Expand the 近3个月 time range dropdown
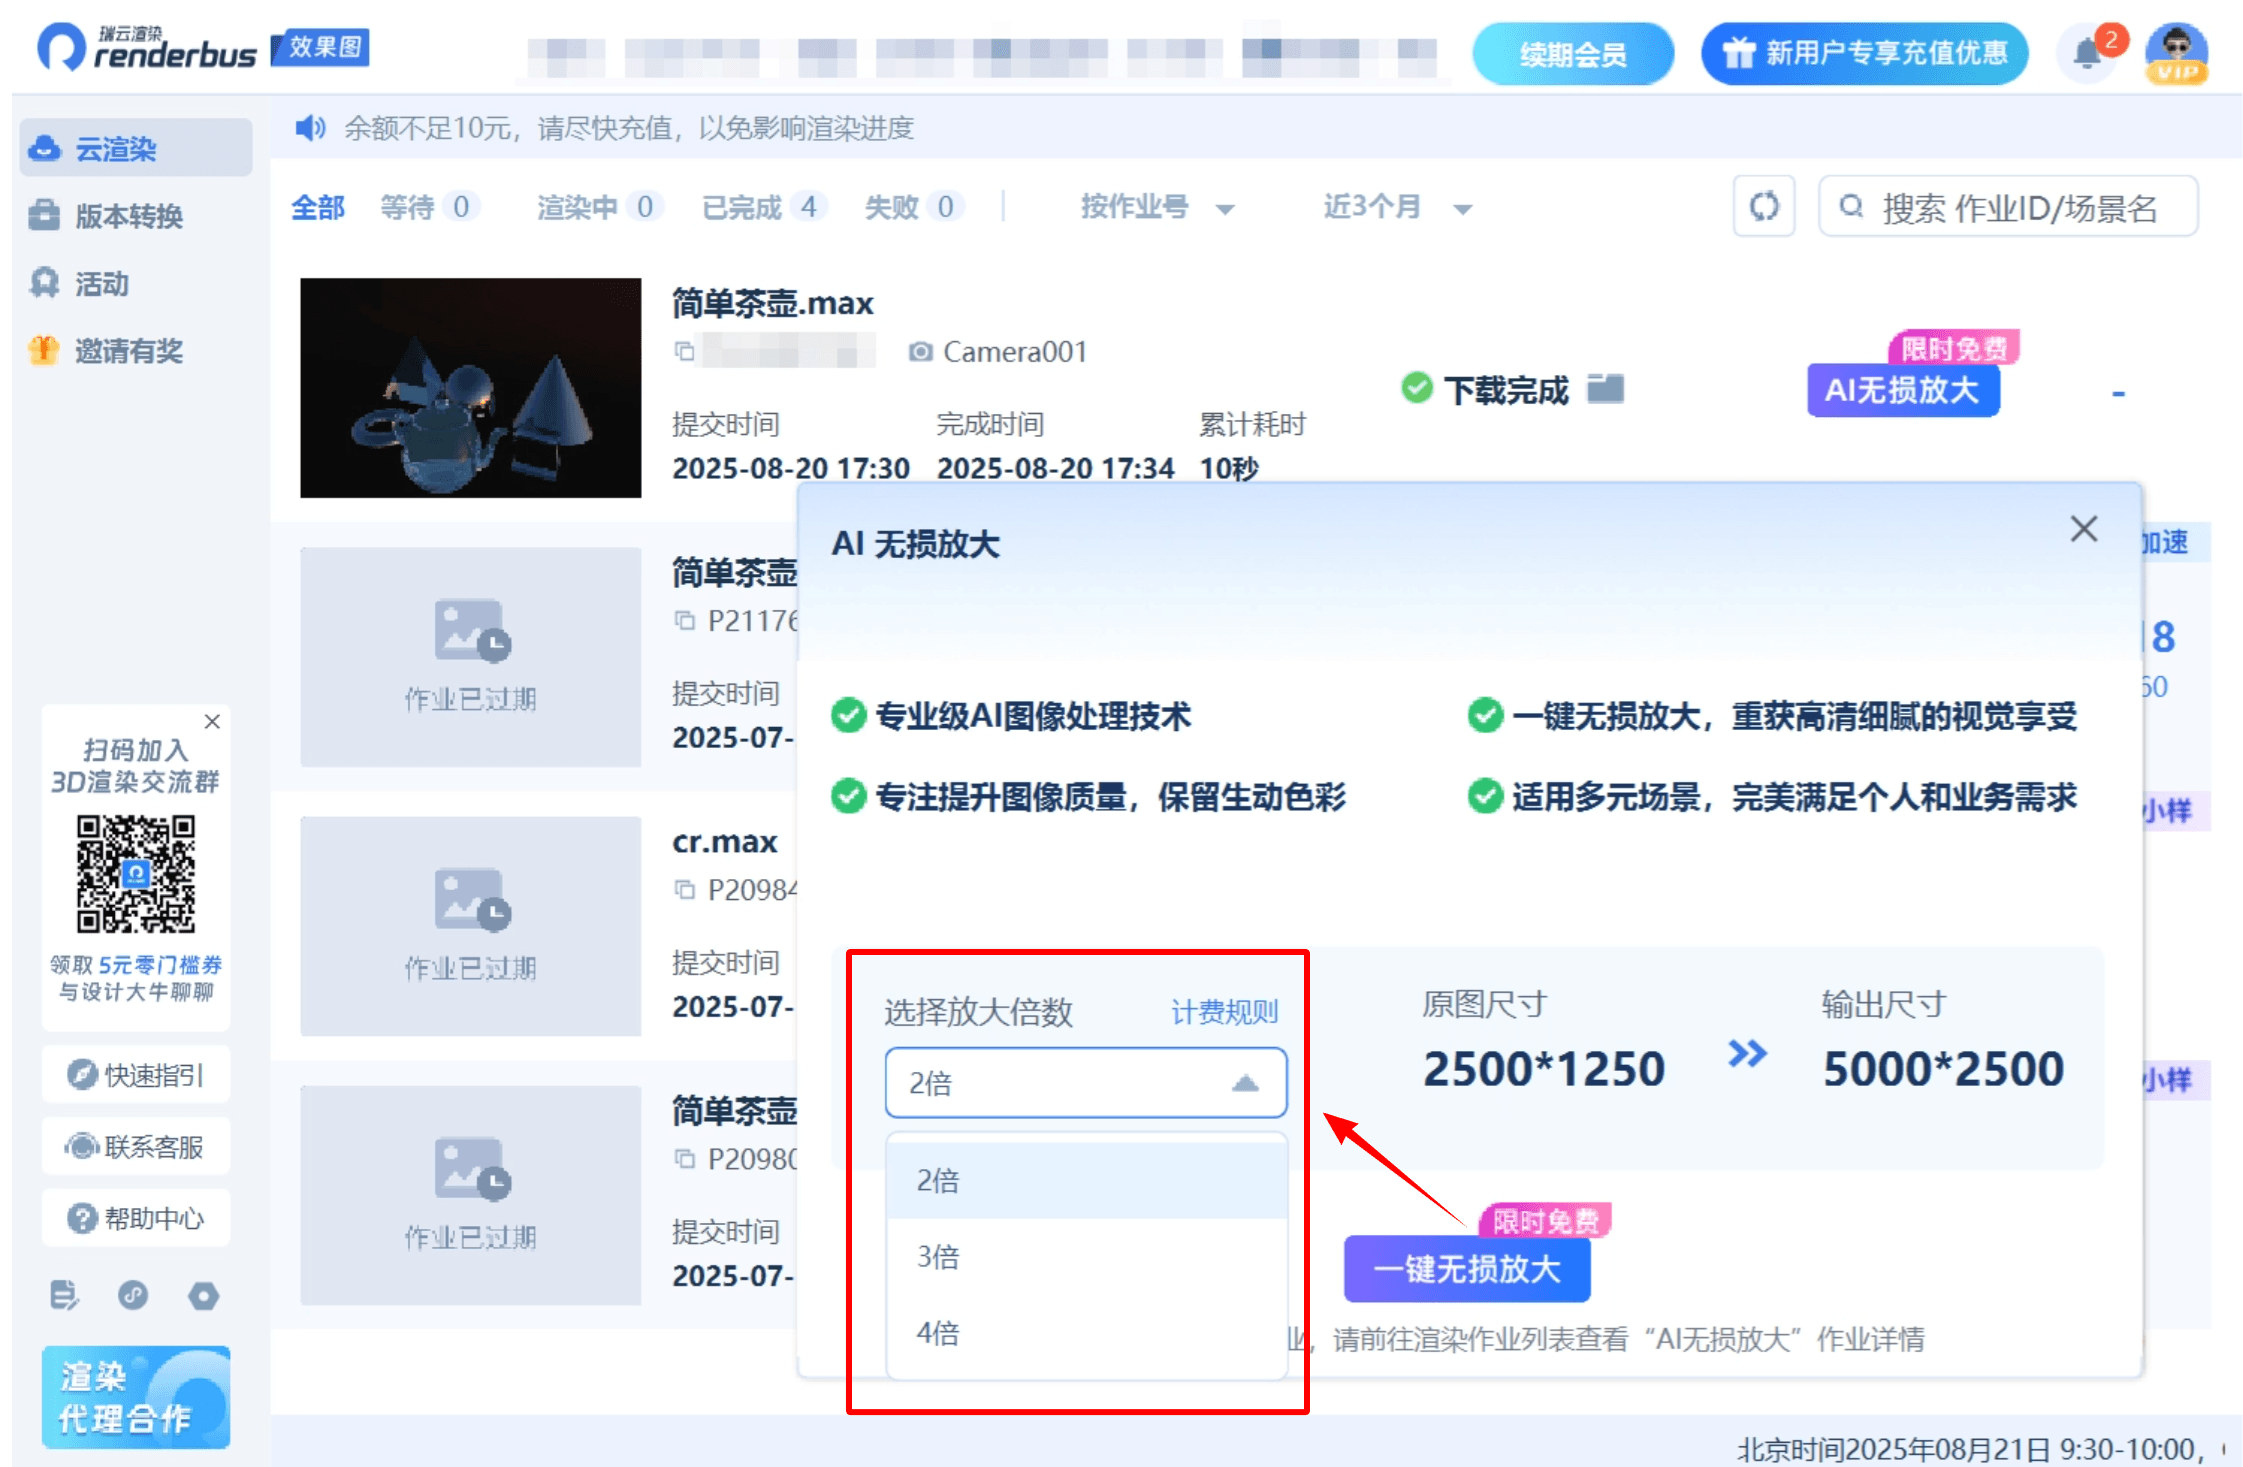This screenshot has width=2243, height=1467. [x=1397, y=207]
